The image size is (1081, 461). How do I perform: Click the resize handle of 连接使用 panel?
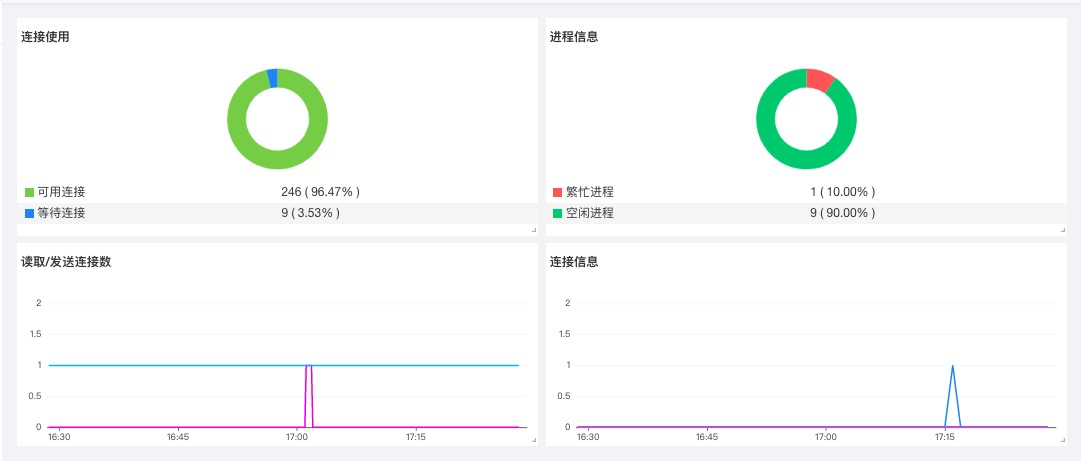(x=533, y=231)
